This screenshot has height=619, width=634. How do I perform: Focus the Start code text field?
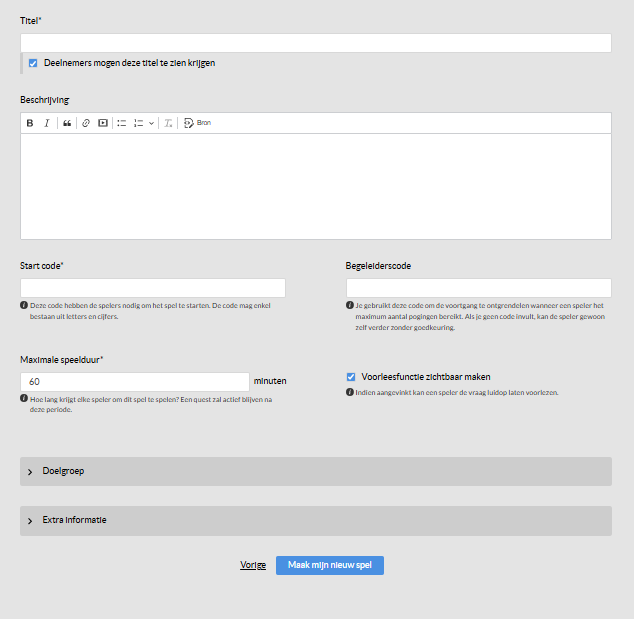click(152, 288)
